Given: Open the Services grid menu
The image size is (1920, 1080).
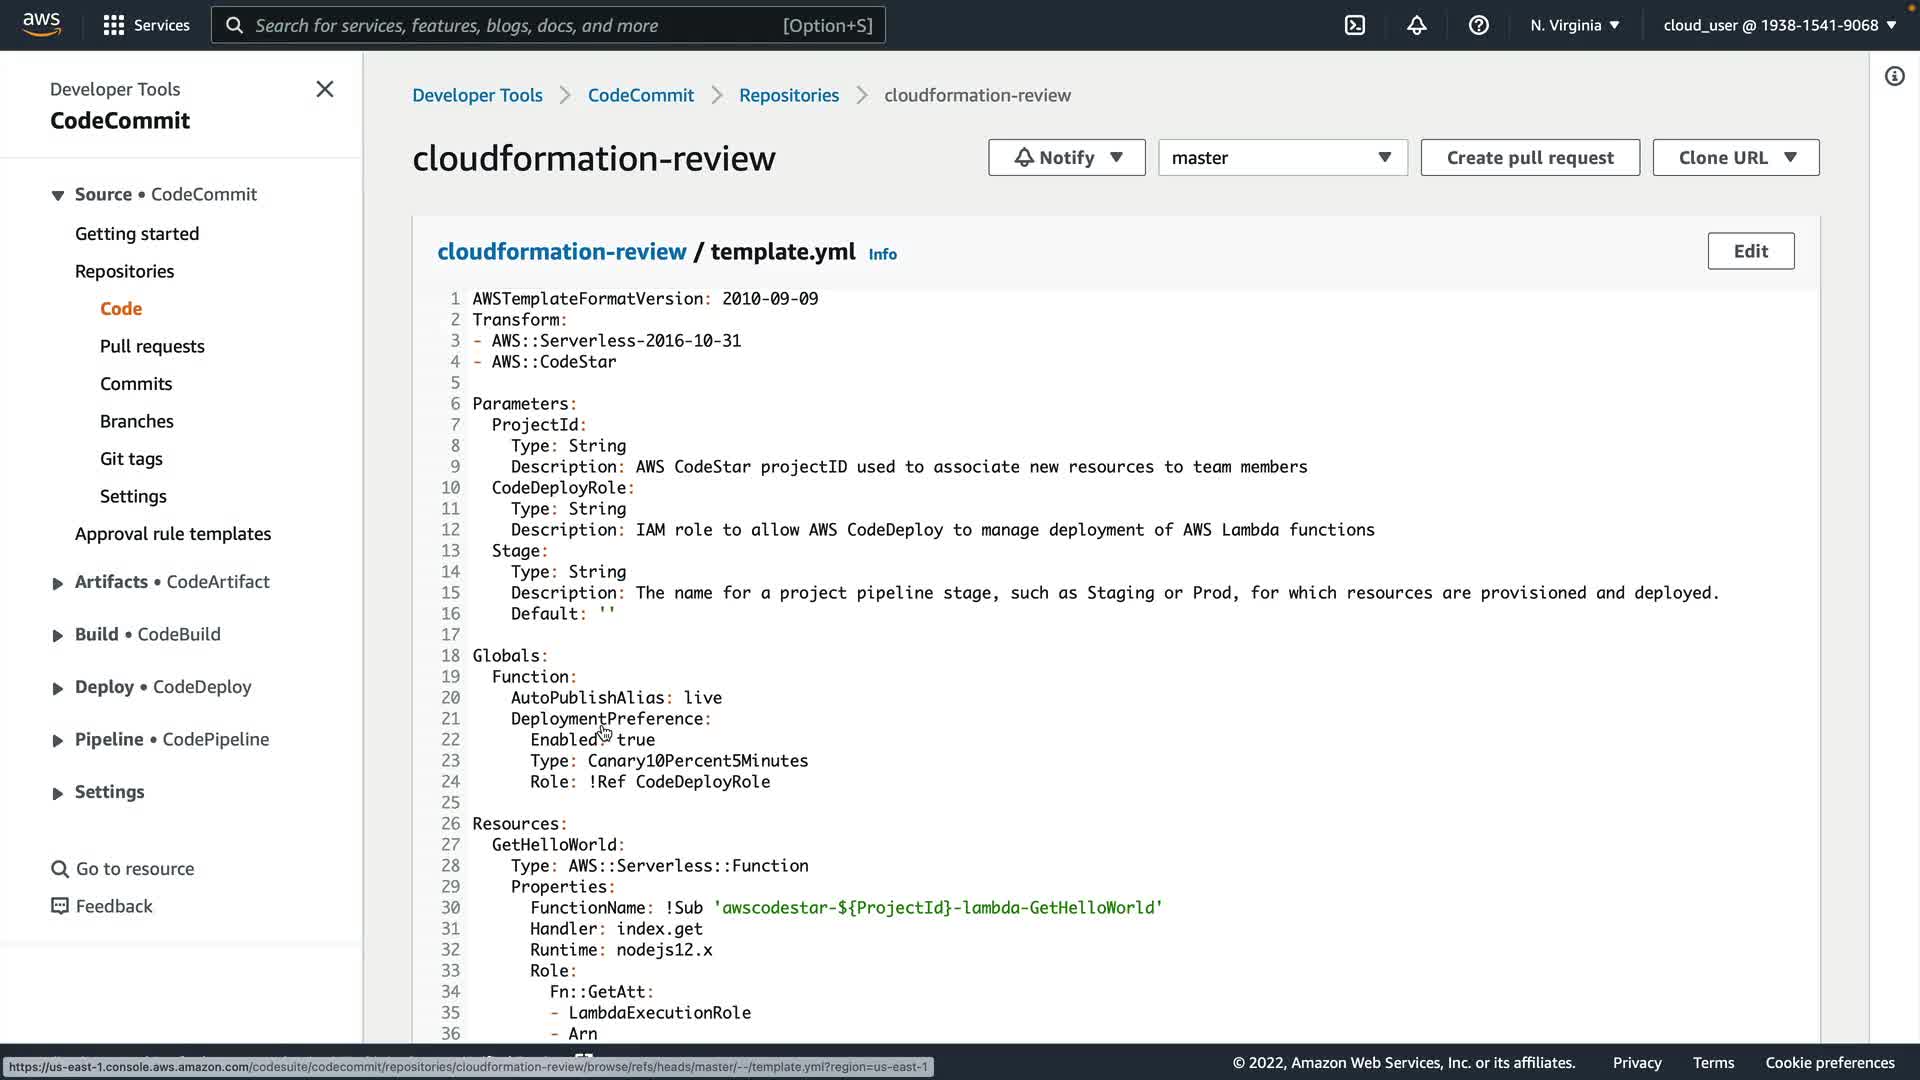Looking at the screenshot, I should (x=146, y=25).
